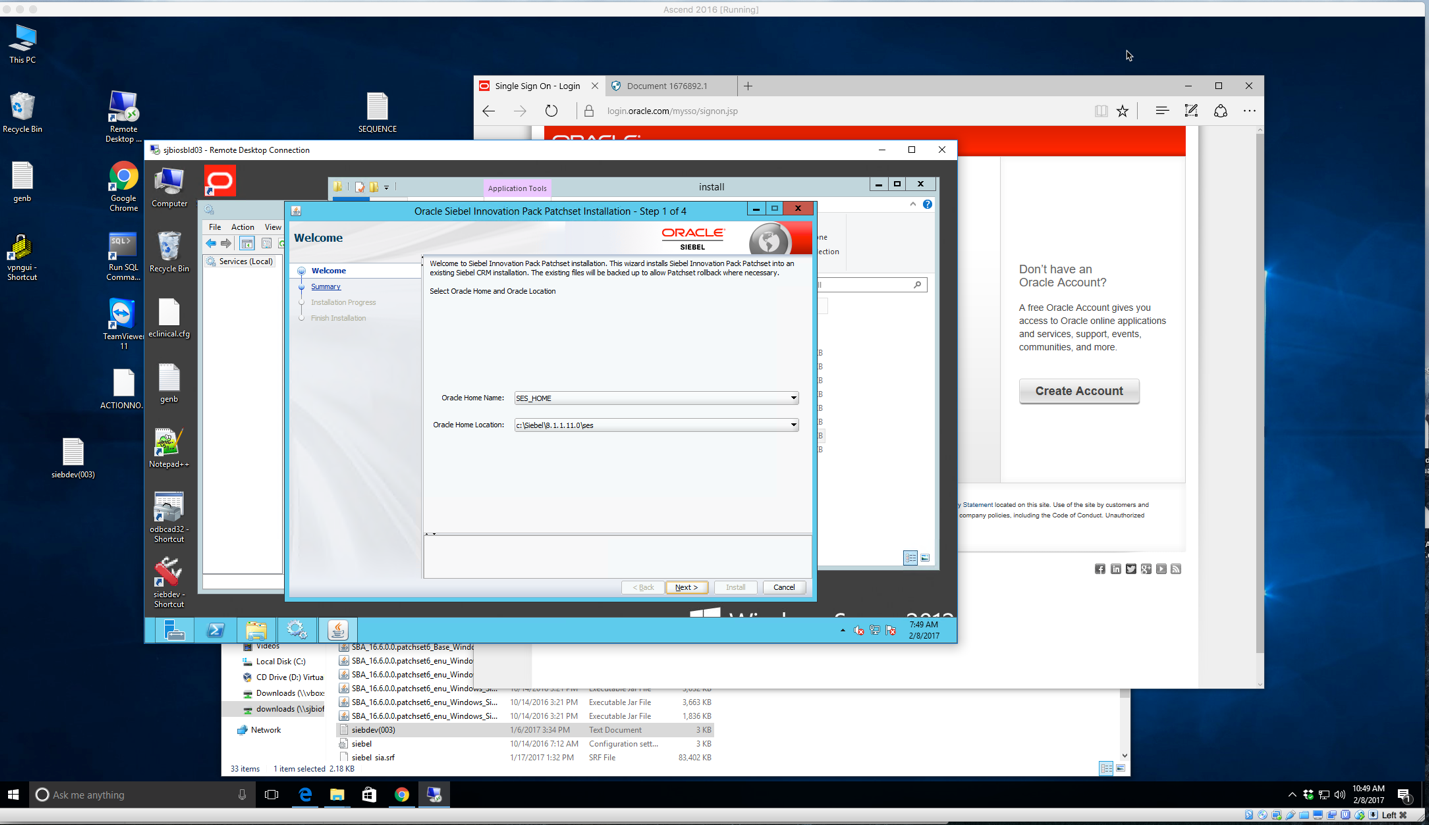Open the File menu in Services window
Viewport: 1429px width, 825px height.
coord(215,227)
